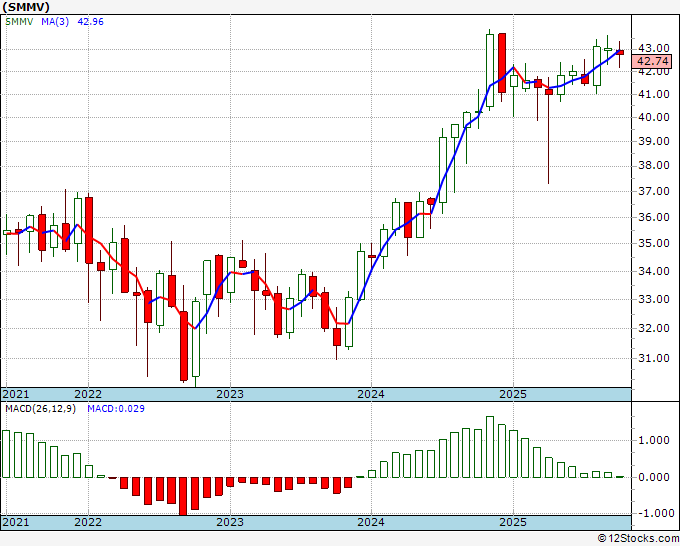The width and height of the screenshot is (680, 546).
Task: Click the 31.00 price axis label
Action: click(x=654, y=358)
